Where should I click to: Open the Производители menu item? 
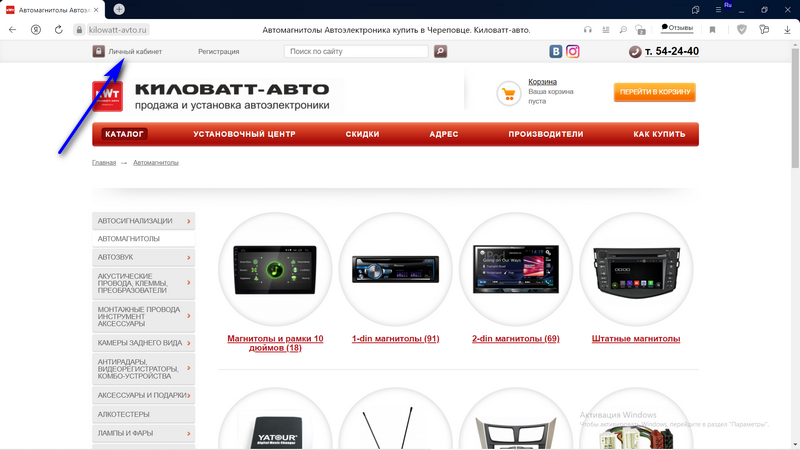(545, 134)
